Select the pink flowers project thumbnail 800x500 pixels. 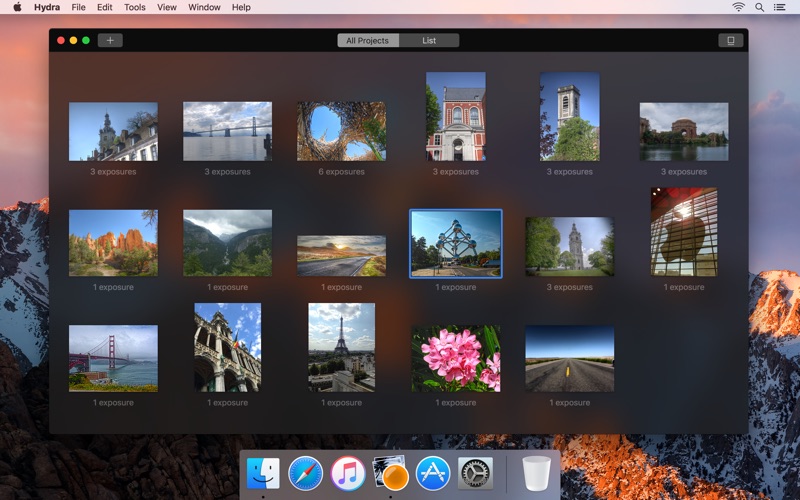(x=456, y=358)
